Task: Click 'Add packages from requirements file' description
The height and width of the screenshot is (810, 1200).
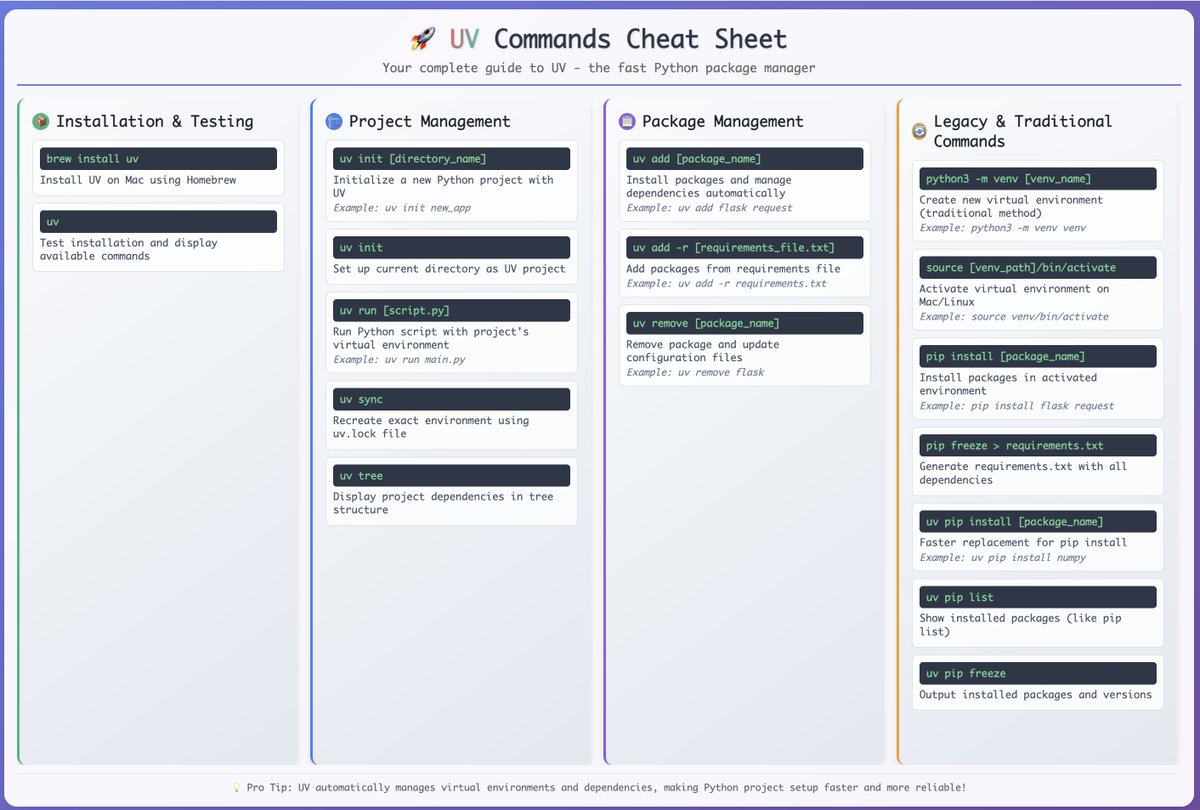Action: click(733, 268)
